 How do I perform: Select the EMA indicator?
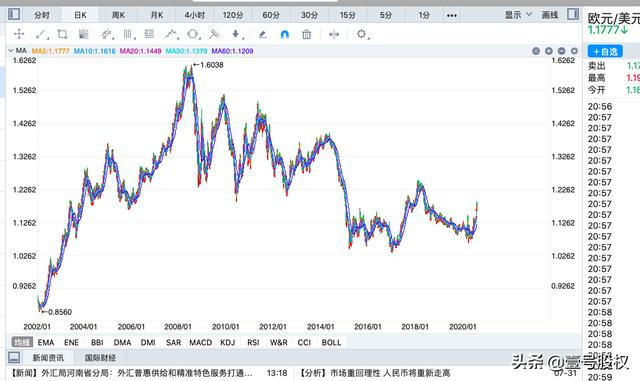(46, 342)
